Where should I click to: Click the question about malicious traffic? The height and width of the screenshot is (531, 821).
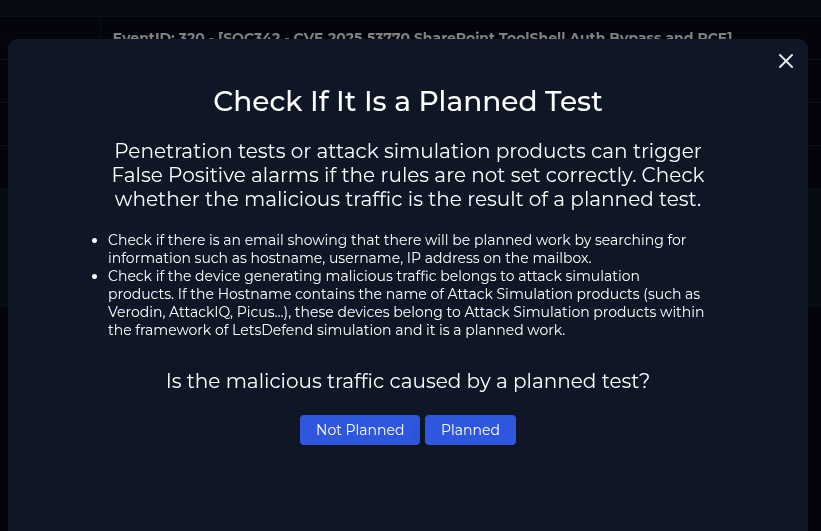(408, 381)
